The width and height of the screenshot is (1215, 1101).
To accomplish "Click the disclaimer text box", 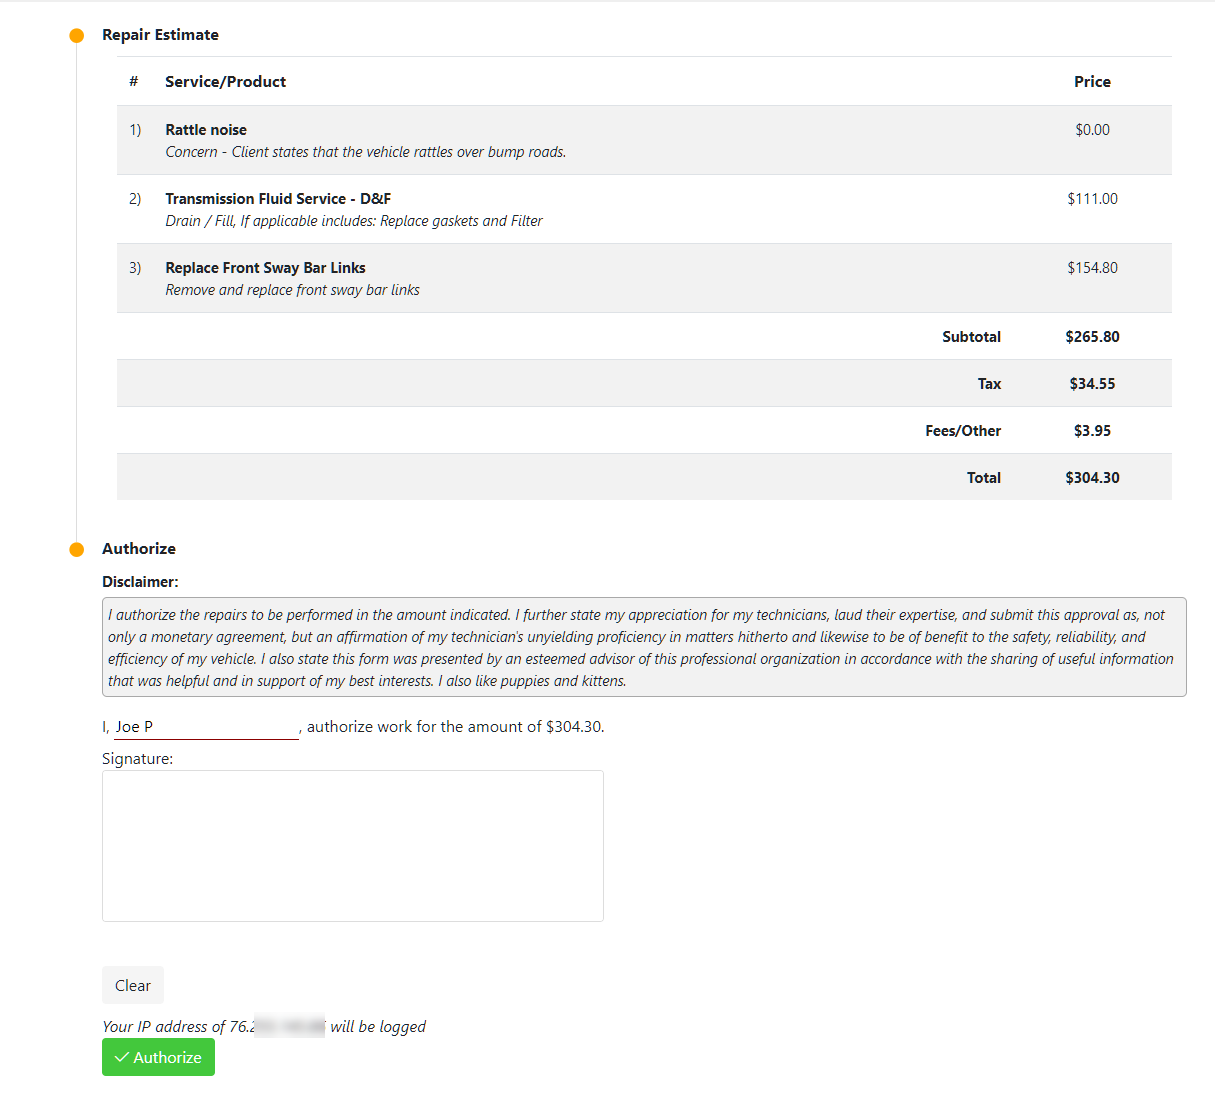I will point(644,647).
